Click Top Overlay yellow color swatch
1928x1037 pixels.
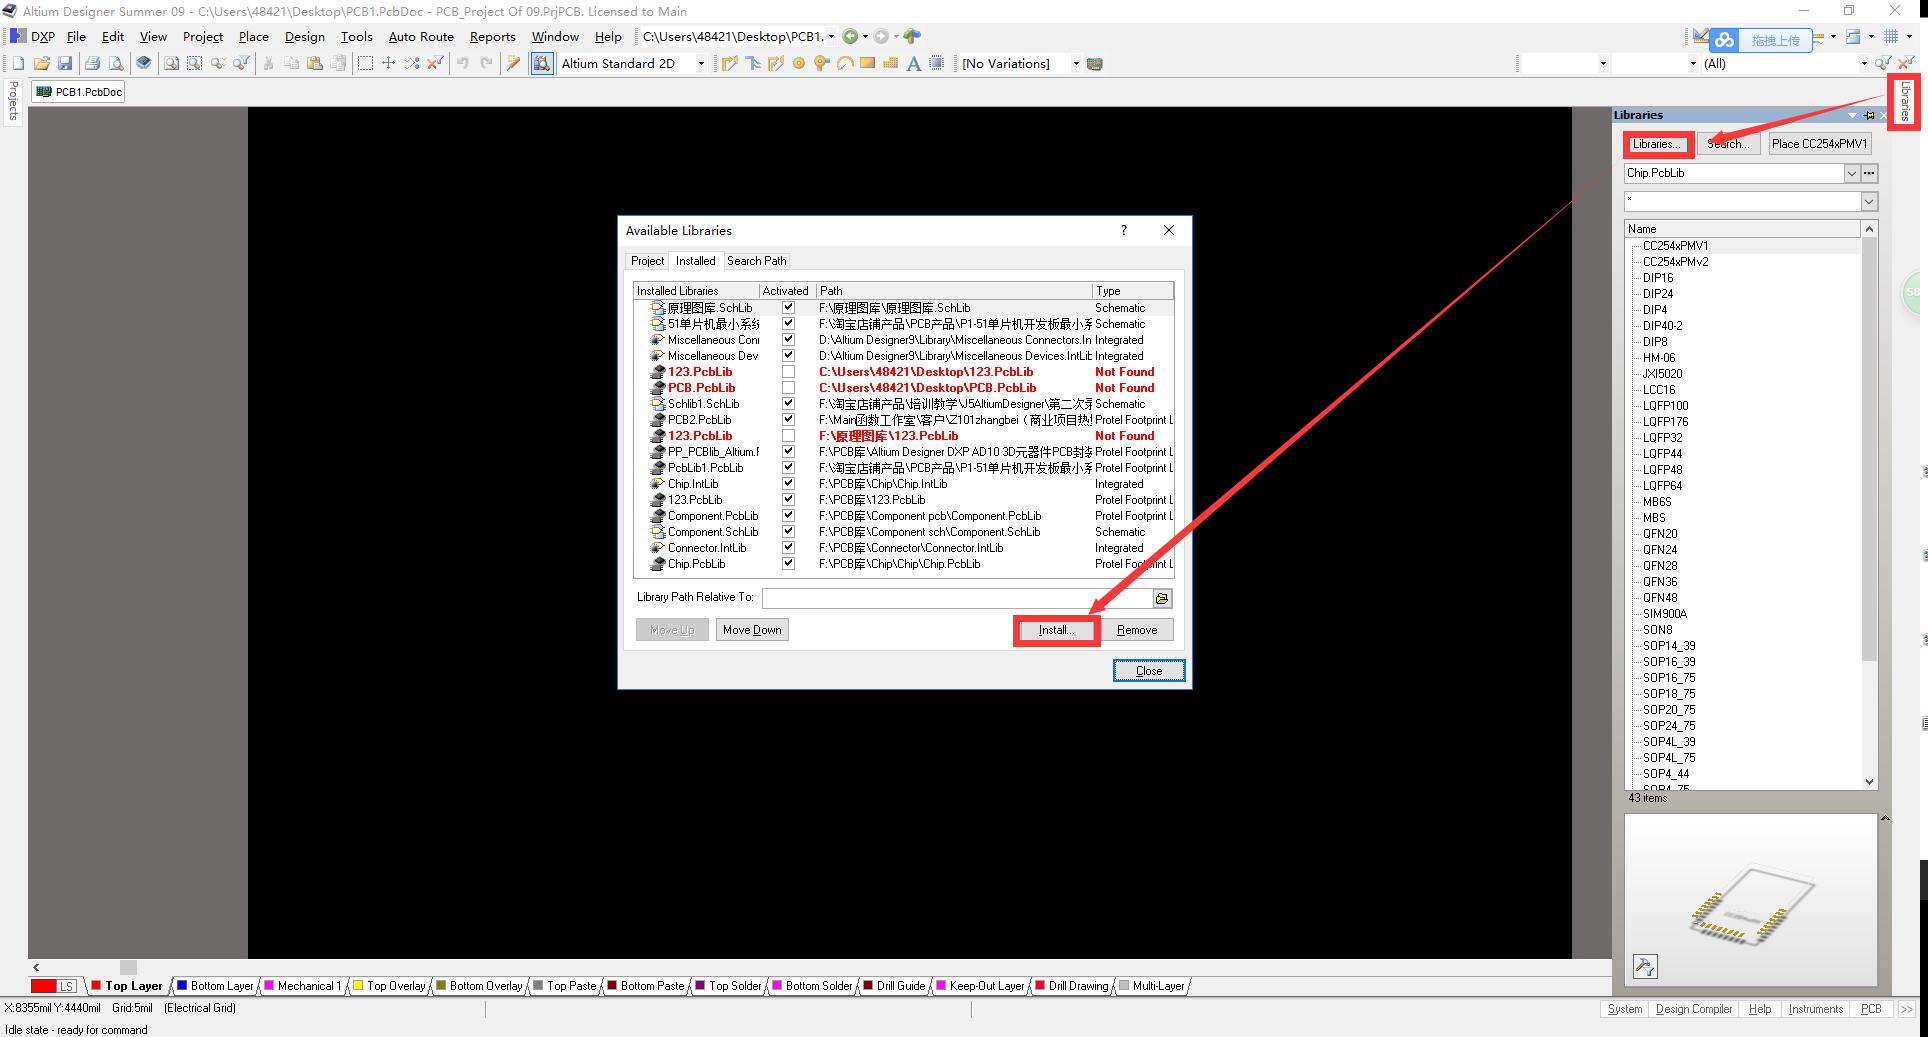tap(357, 986)
